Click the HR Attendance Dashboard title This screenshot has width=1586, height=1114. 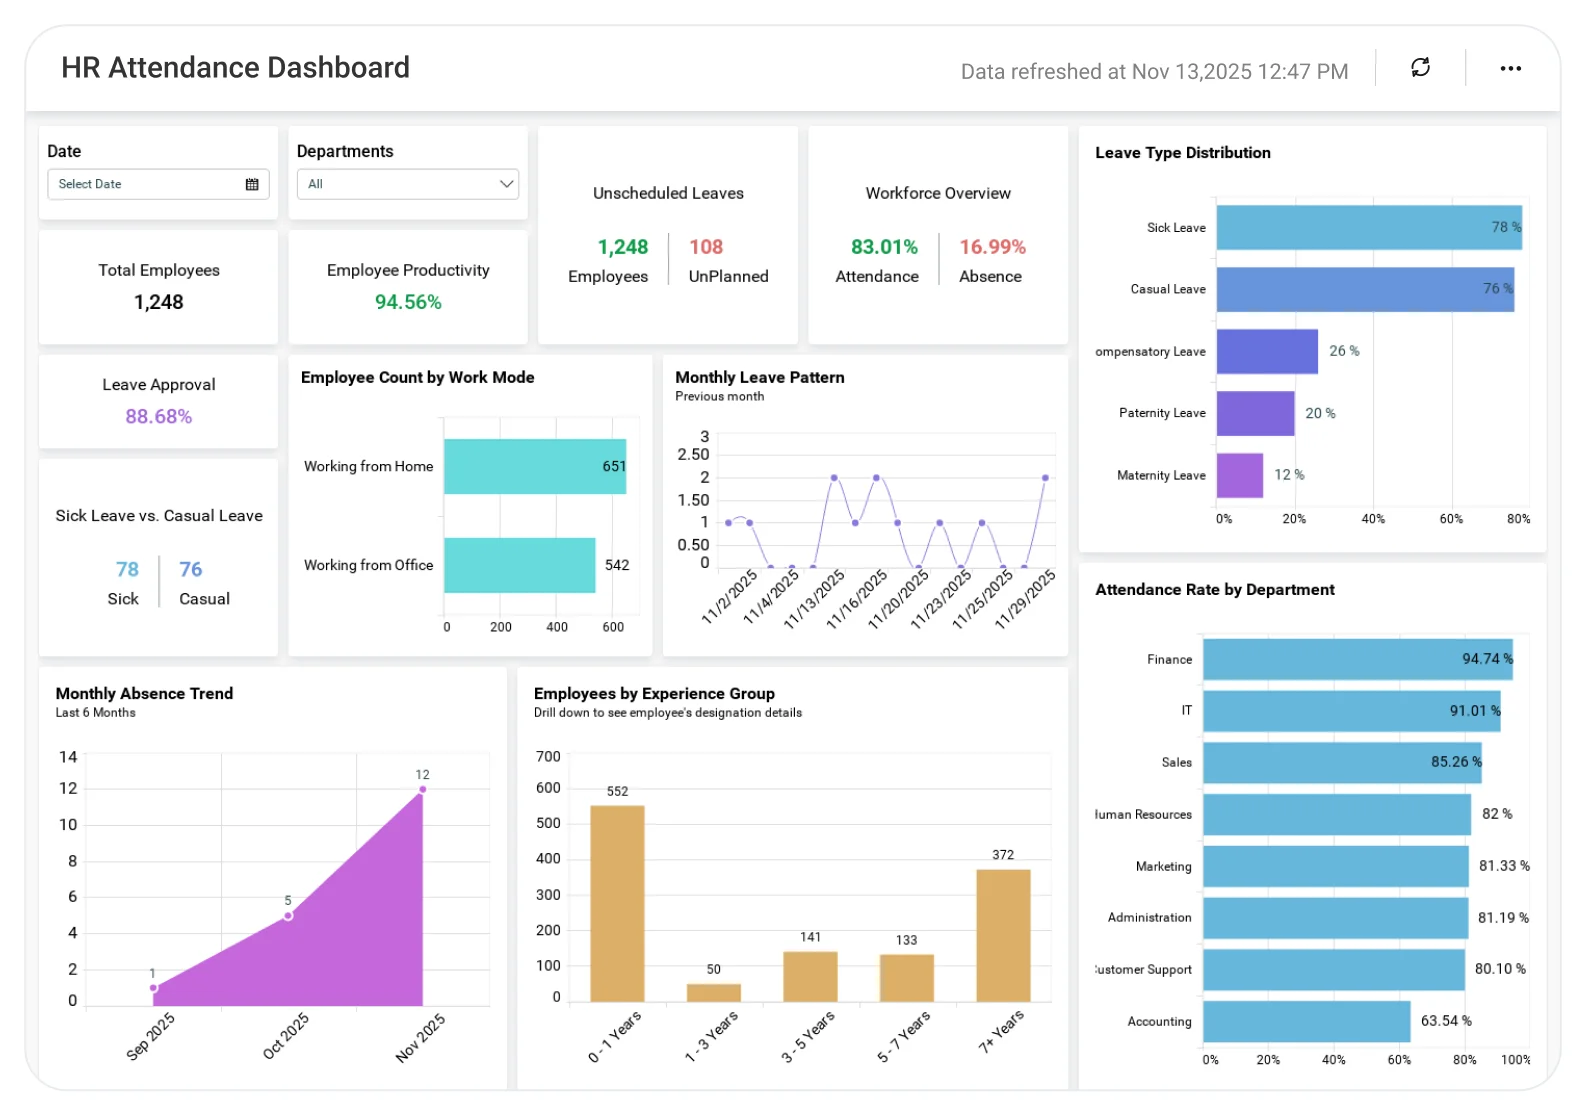[236, 67]
